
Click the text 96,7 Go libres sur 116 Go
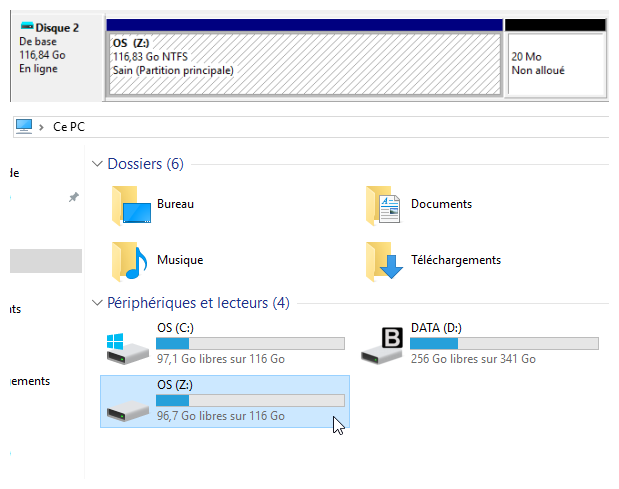221,416
